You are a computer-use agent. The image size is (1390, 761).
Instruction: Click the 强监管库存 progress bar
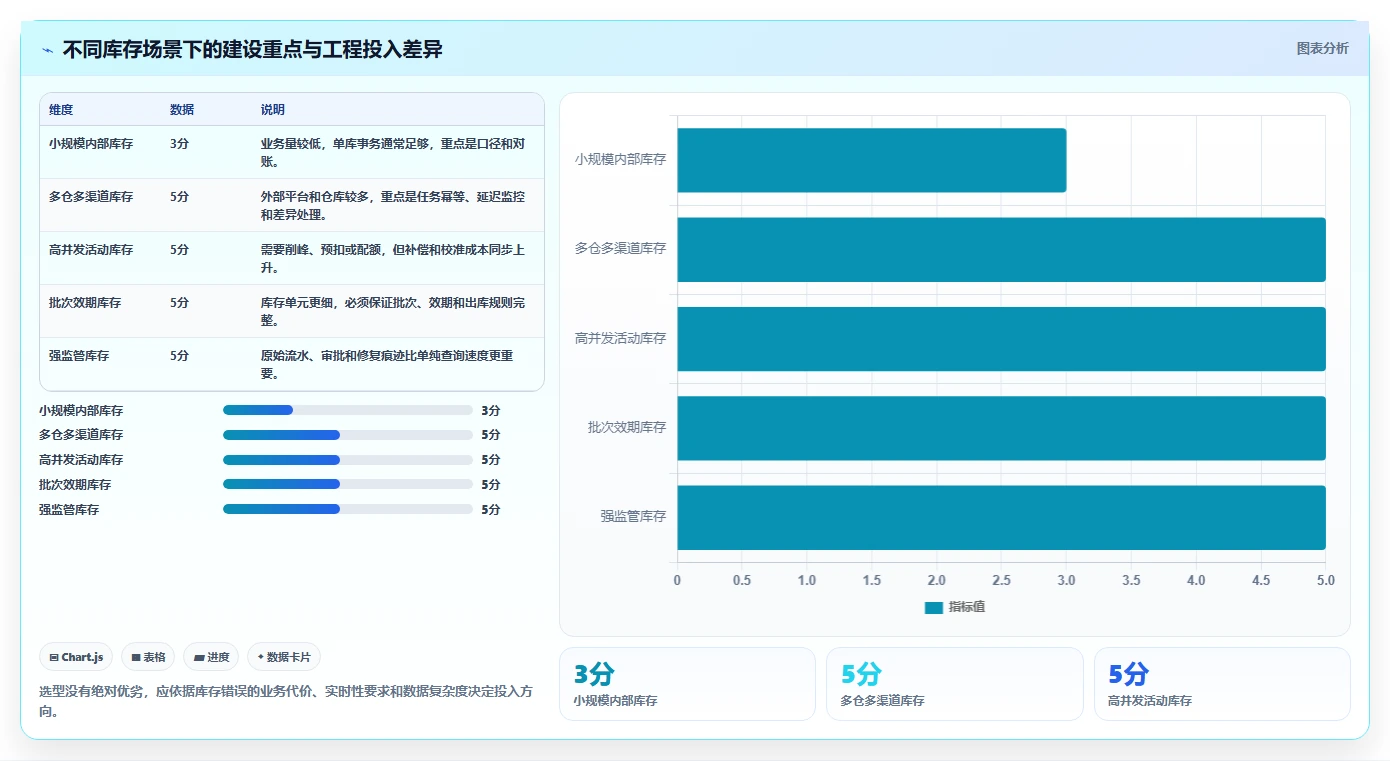click(347, 509)
